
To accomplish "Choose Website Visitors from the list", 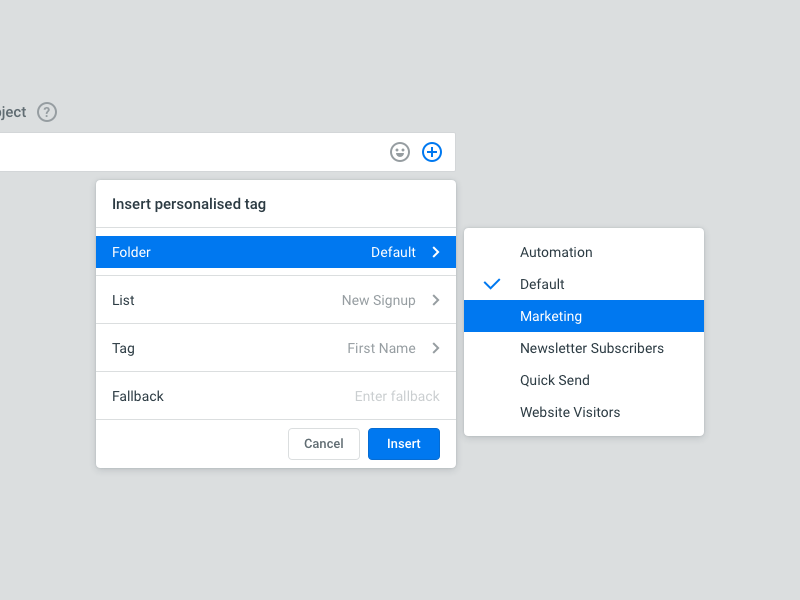I will coord(570,412).
